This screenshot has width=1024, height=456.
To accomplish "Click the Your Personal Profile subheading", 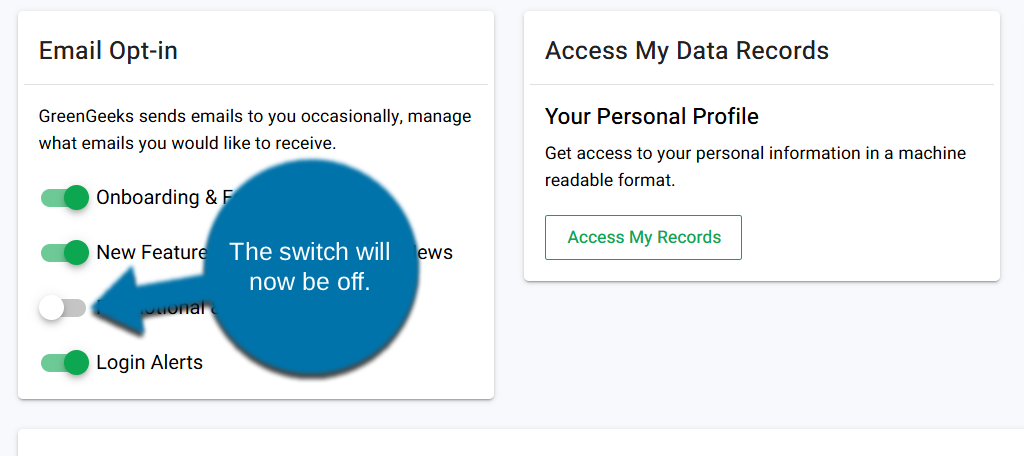I will click(x=651, y=117).
